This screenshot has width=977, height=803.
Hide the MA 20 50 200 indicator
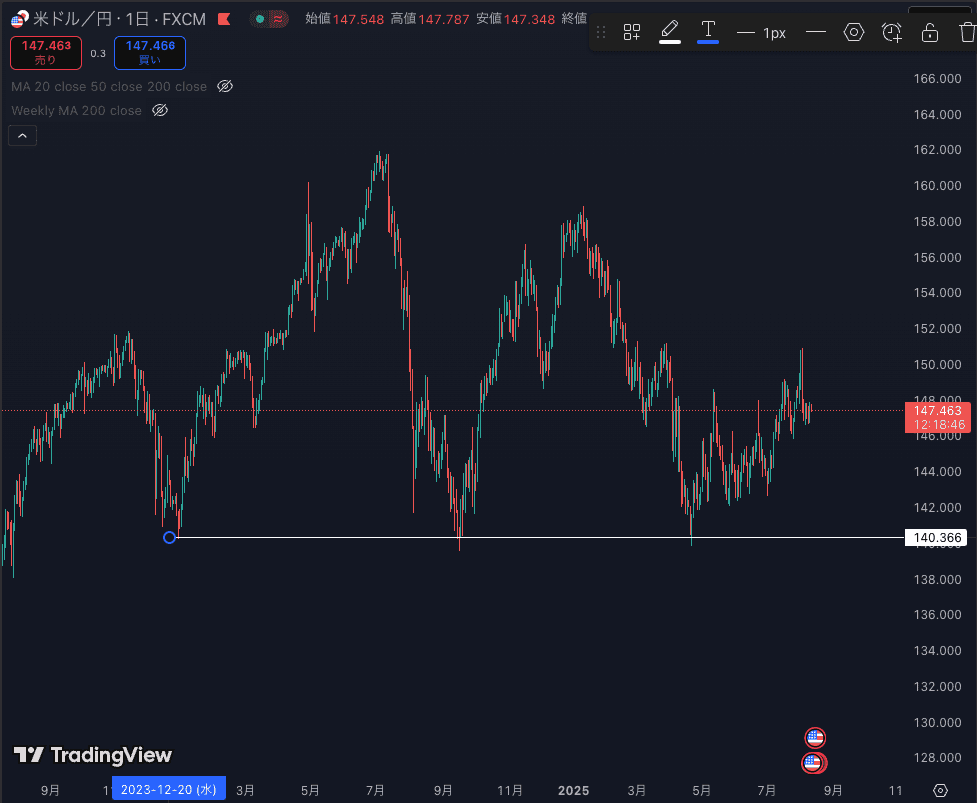click(x=224, y=86)
